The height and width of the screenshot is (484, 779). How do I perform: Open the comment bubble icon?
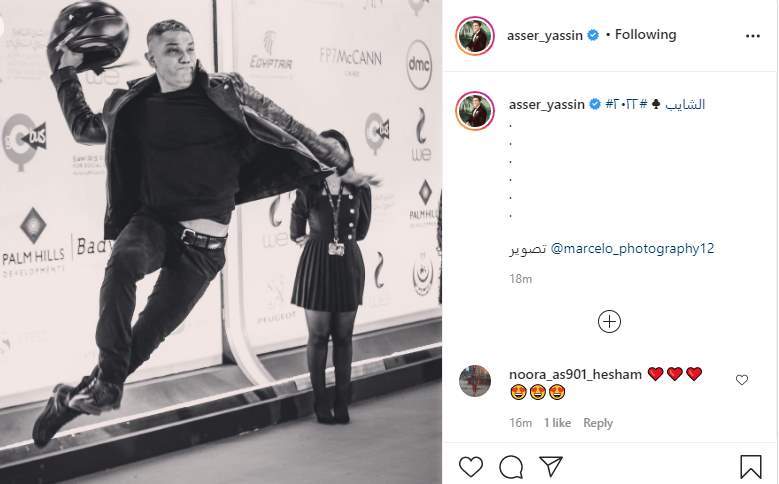click(x=511, y=467)
